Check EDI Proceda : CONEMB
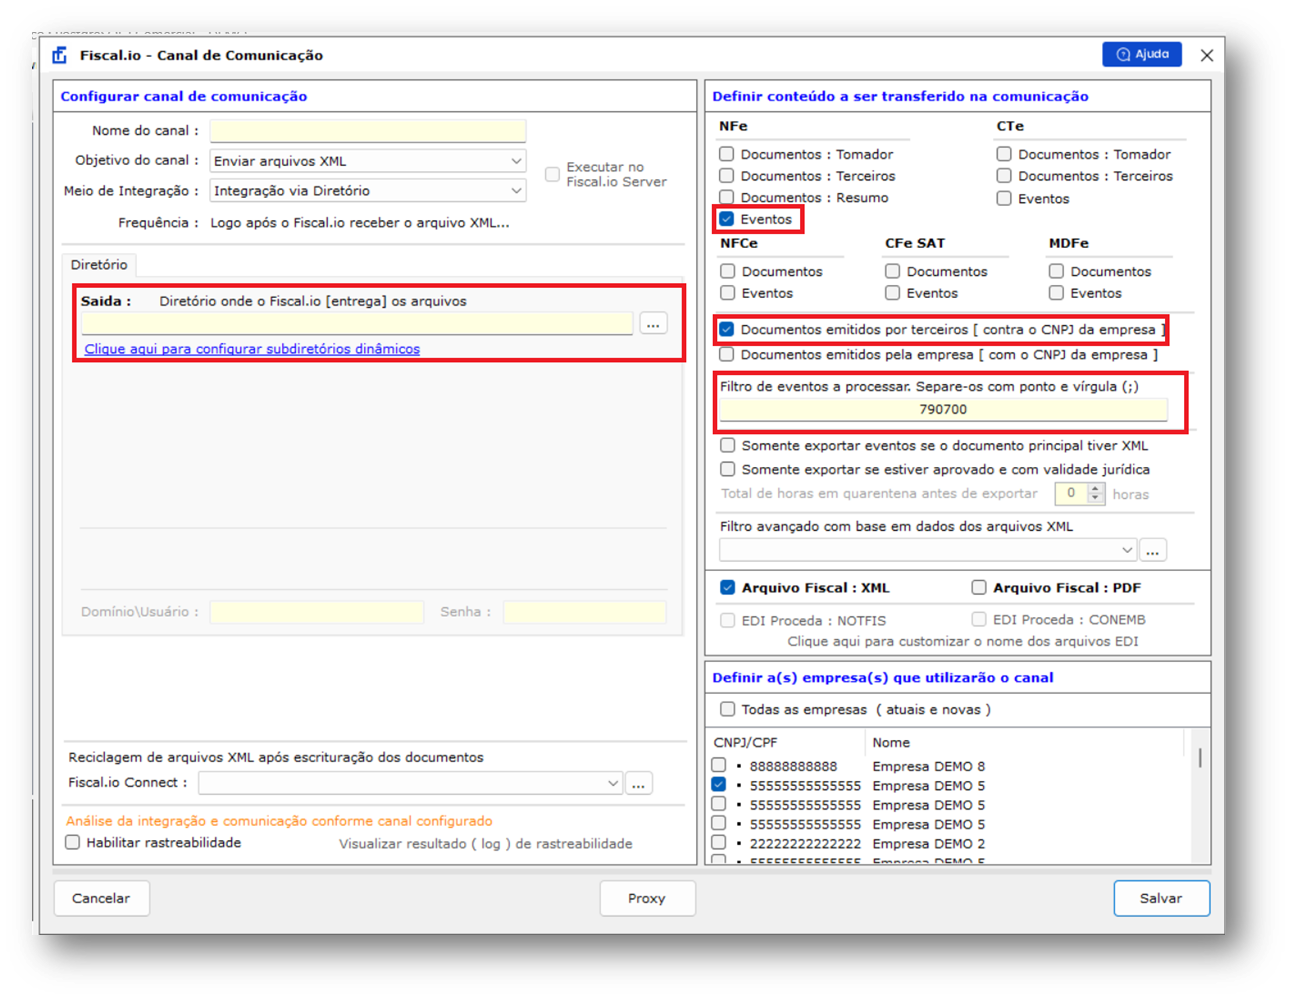This screenshot has width=1291, height=1000. (x=979, y=620)
